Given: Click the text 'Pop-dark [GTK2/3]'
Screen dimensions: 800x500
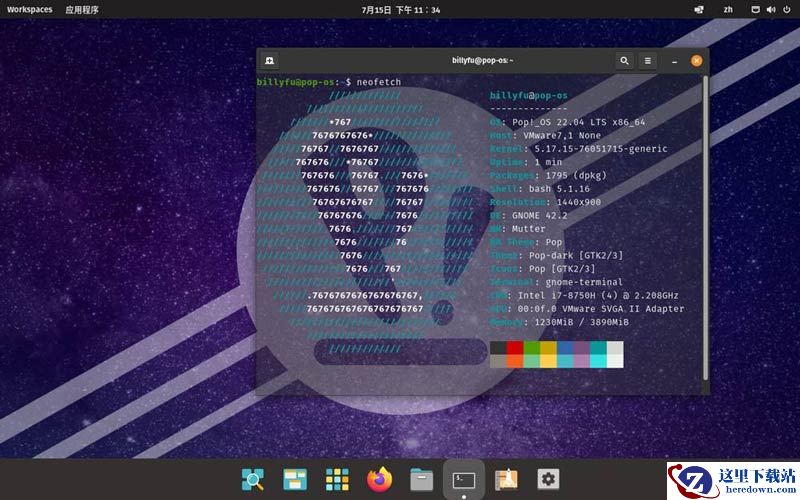Looking at the screenshot, I should [576, 255].
